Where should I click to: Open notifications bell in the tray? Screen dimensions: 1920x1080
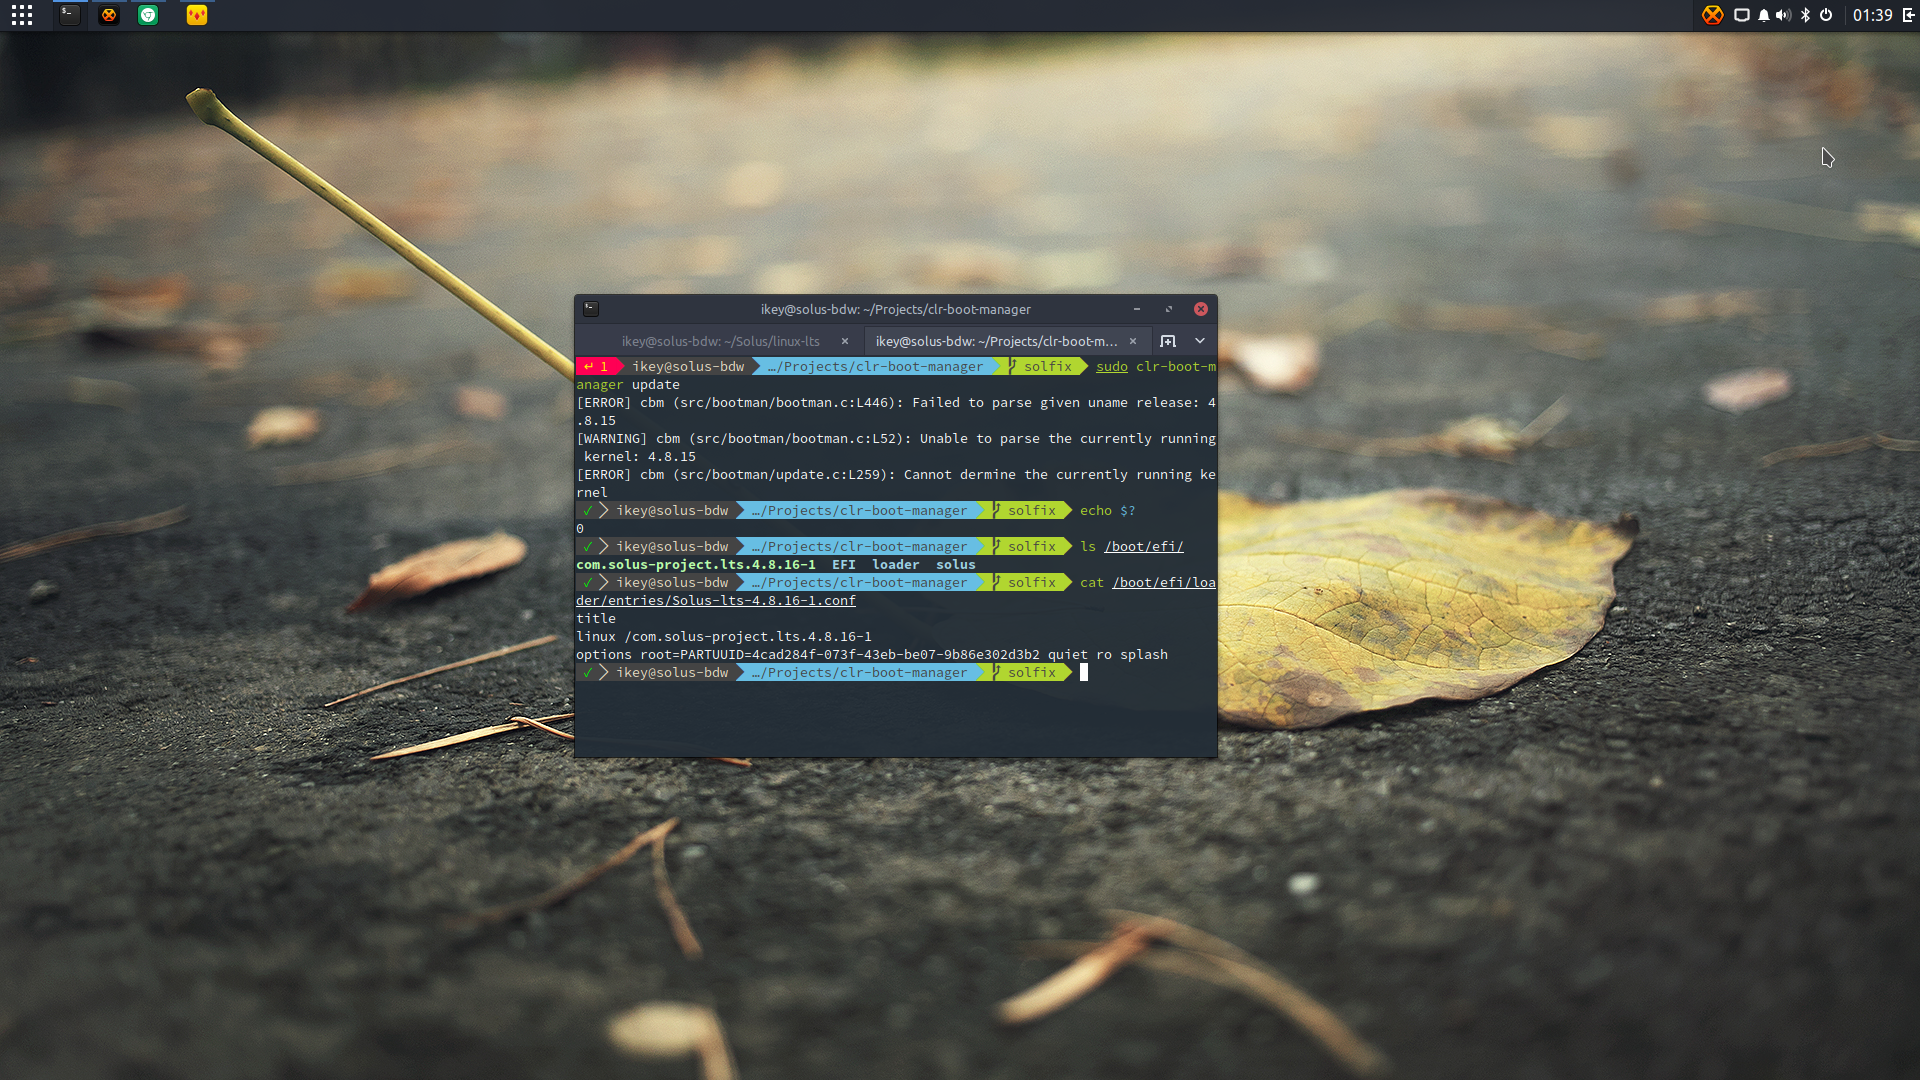point(1764,15)
